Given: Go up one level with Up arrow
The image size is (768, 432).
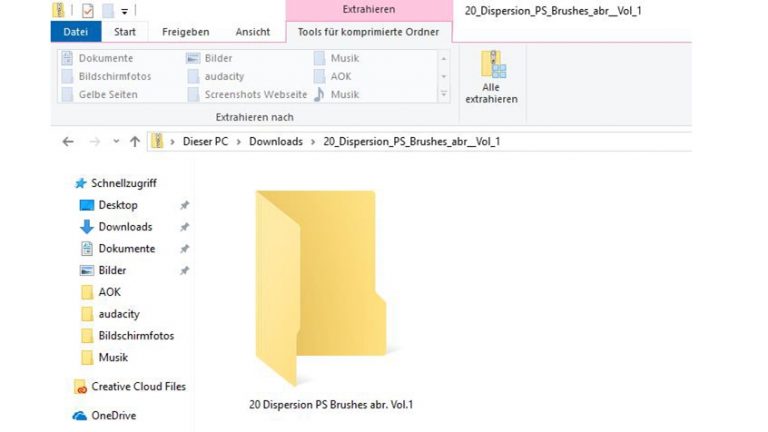Looking at the screenshot, I should (x=135, y=142).
